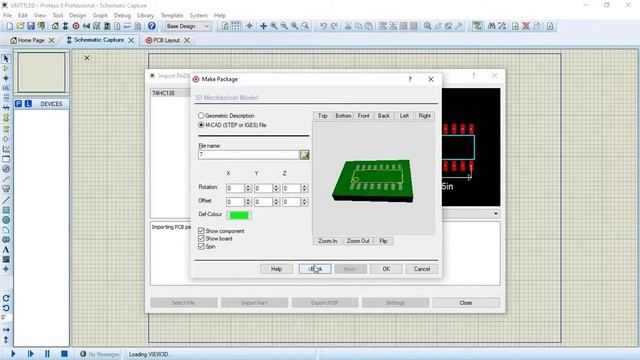This screenshot has height=360, width=640.
Task: Click the Flip button under 3D preview
Action: pos(383,241)
